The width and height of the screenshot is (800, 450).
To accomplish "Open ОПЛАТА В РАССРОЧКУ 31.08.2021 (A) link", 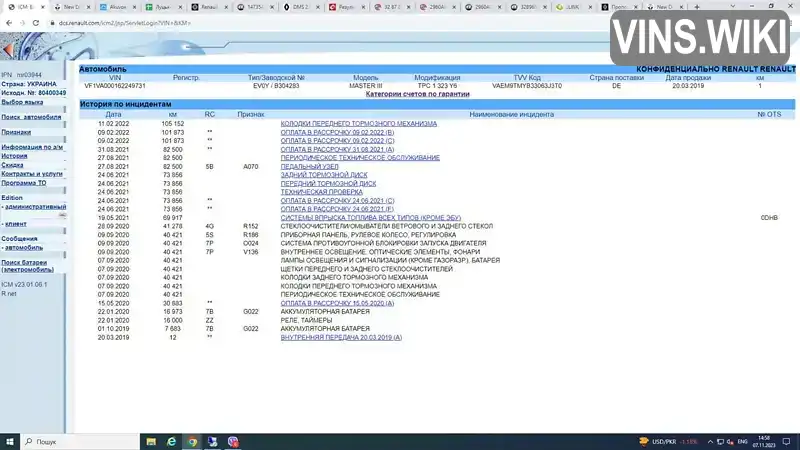I will [x=337, y=149].
